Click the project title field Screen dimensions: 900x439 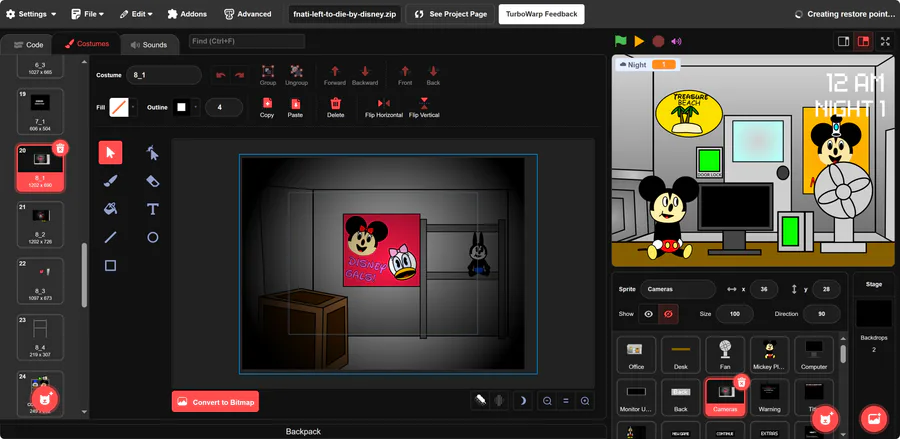pyautogui.click(x=345, y=14)
